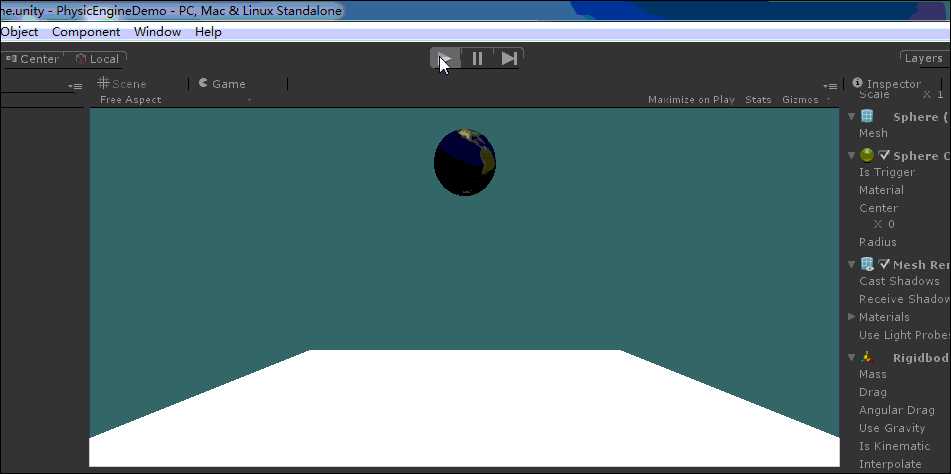951x474 pixels.
Task: Open the Free Aspect dropdown
Action: (175, 100)
